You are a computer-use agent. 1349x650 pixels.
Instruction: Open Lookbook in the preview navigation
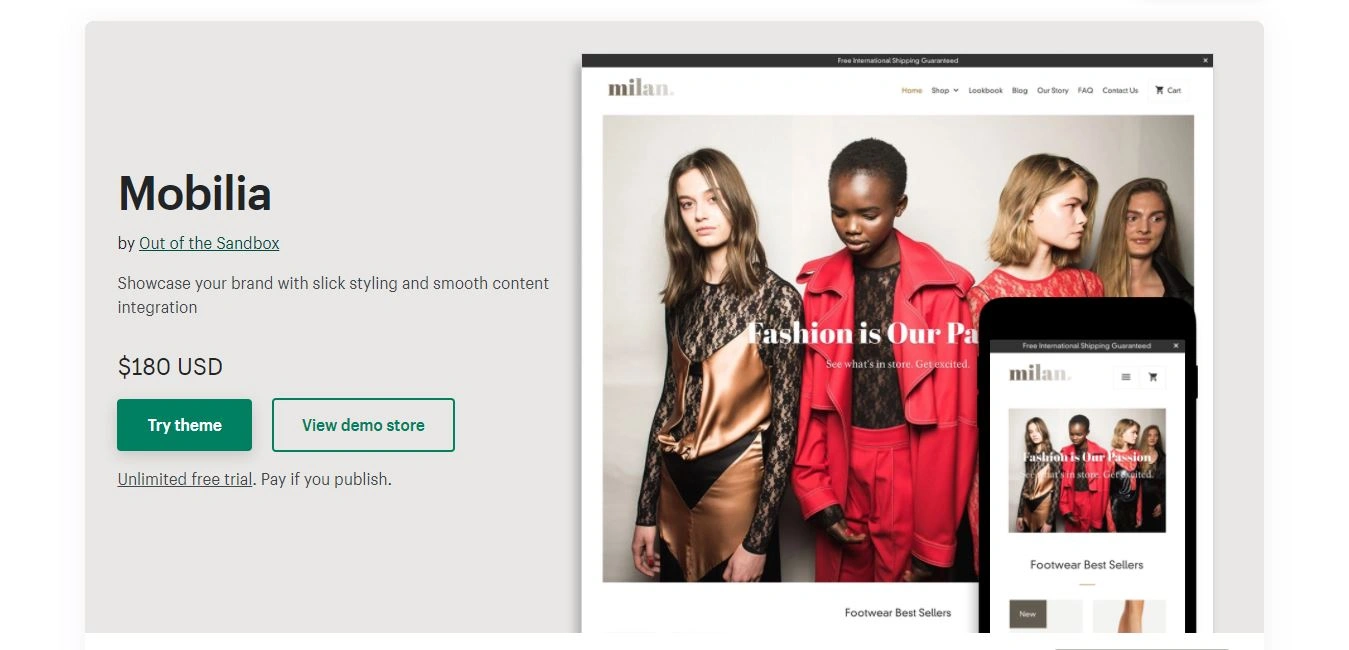coord(985,90)
